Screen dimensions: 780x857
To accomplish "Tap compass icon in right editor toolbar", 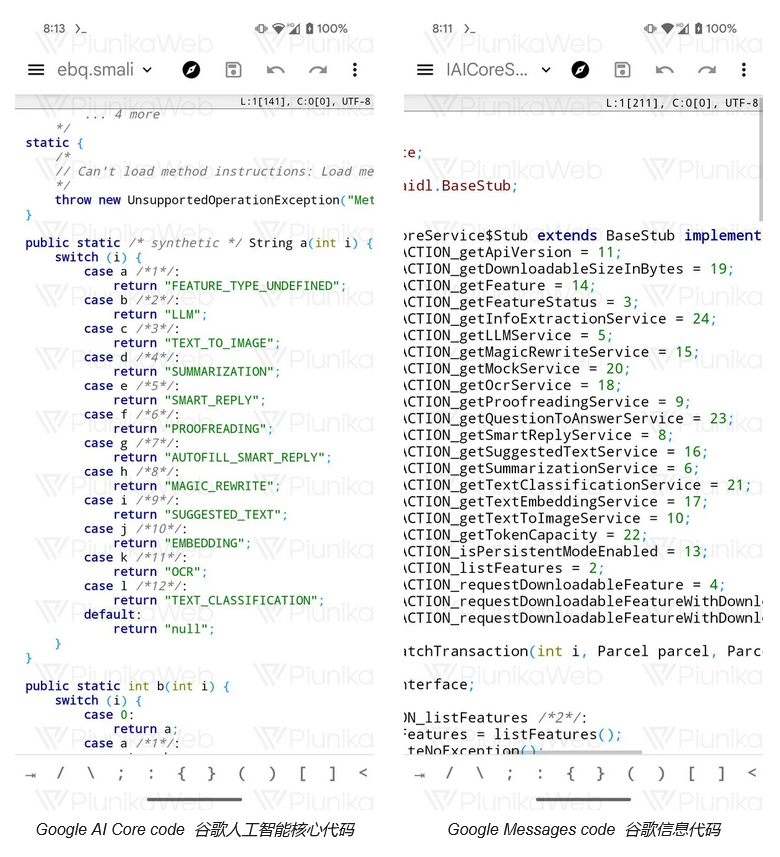I will pos(580,70).
